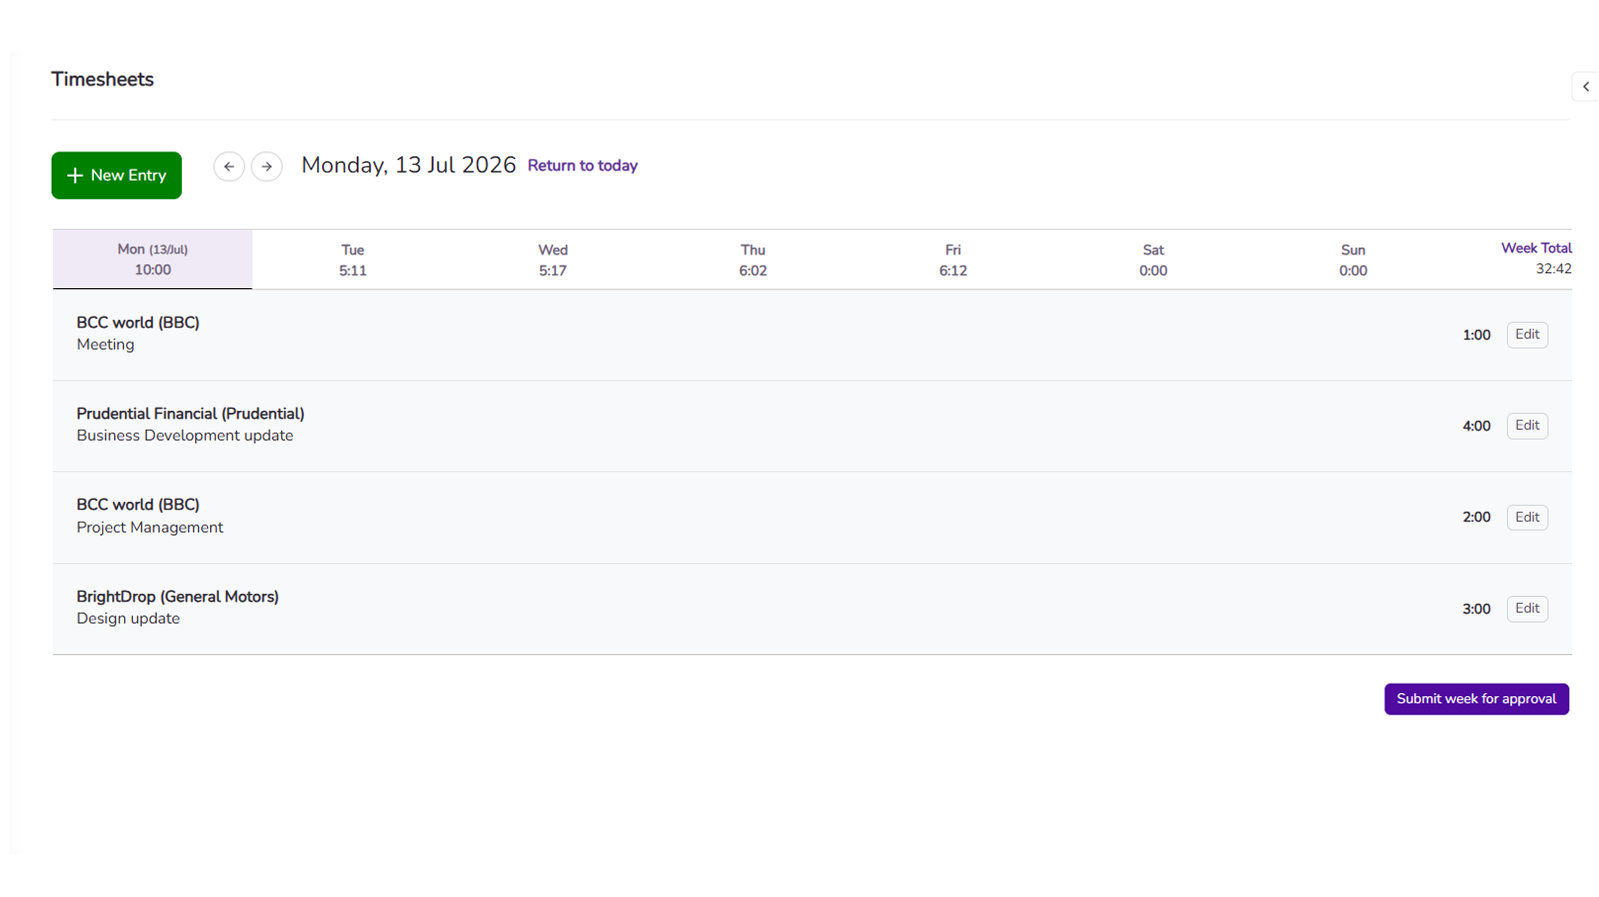Collapse side panel with chevron at right edge

tap(1585, 87)
